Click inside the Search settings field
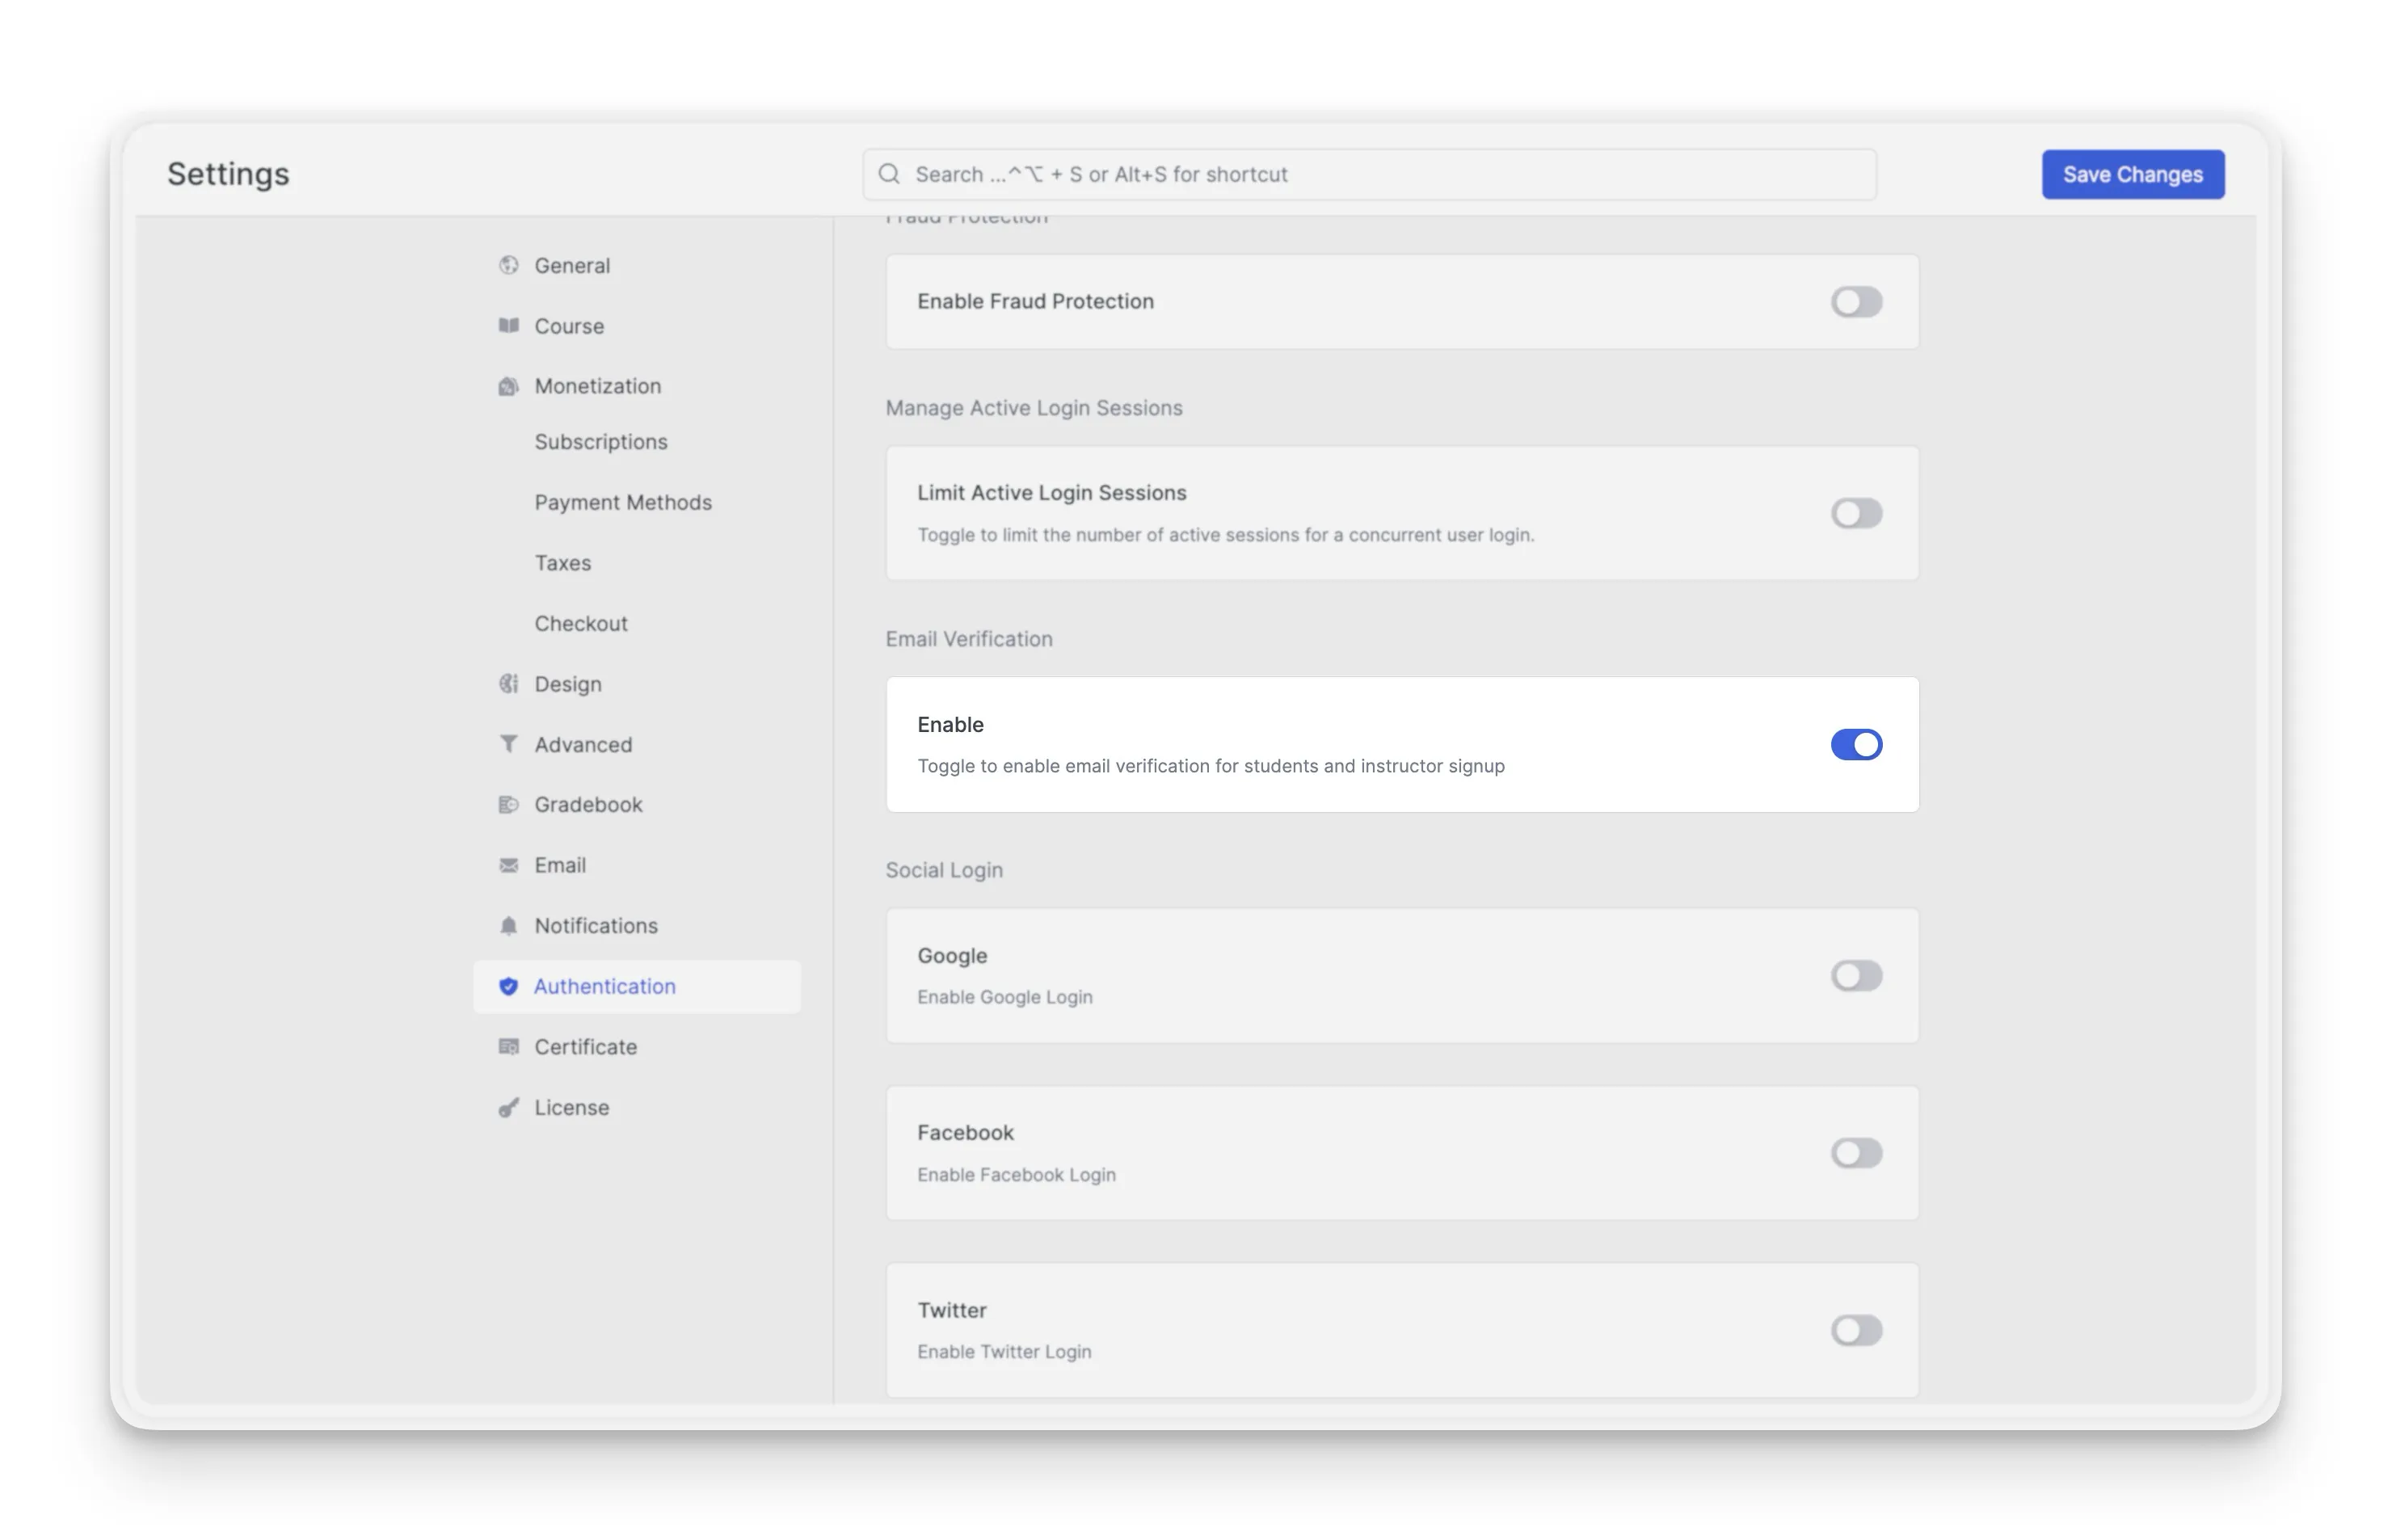The height and width of the screenshot is (1540, 2392). tap(1370, 173)
